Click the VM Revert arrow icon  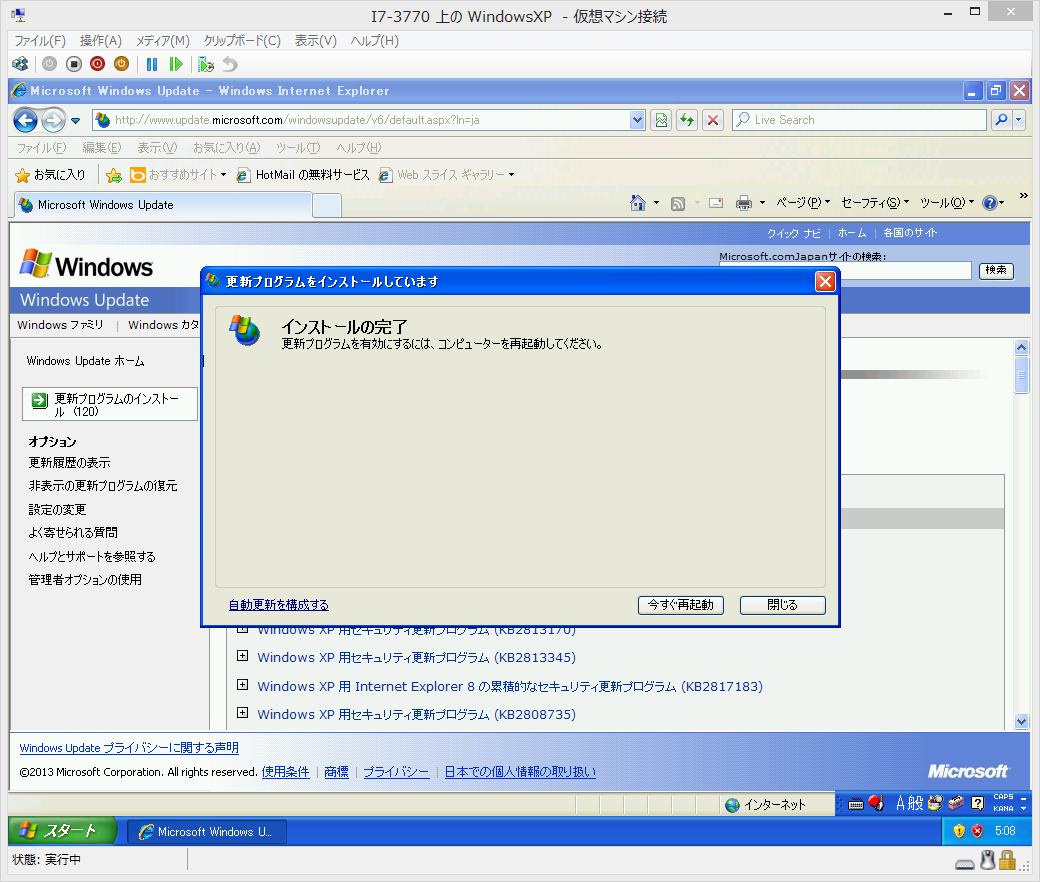click(229, 64)
